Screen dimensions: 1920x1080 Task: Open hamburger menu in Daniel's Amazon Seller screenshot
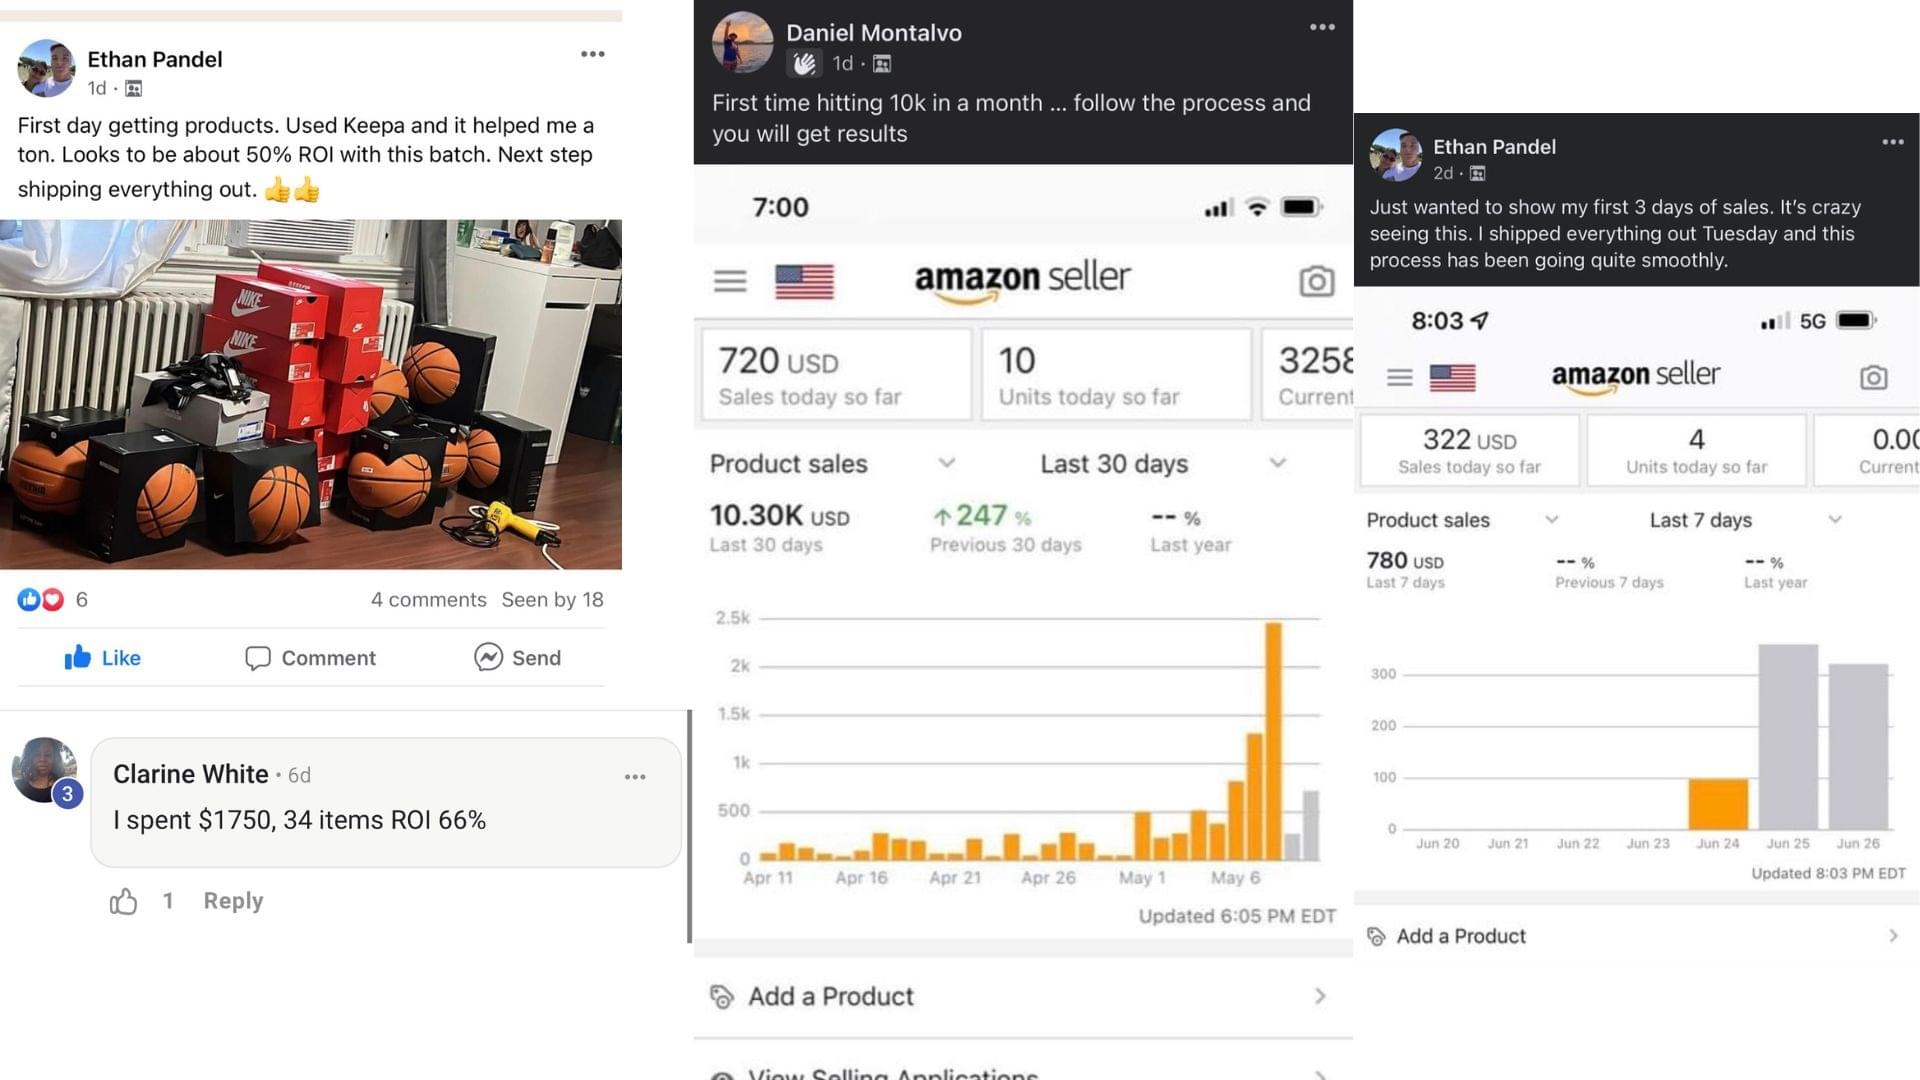(x=730, y=281)
